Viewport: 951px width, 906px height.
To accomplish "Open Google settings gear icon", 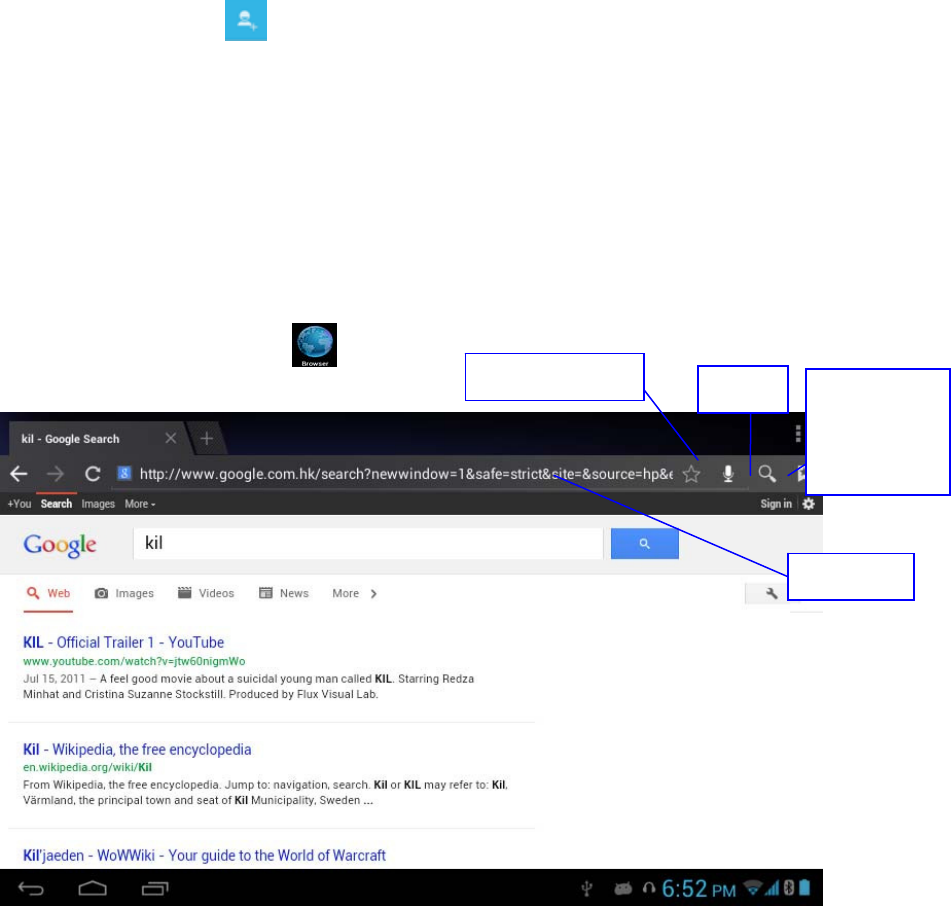I will point(808,504).
